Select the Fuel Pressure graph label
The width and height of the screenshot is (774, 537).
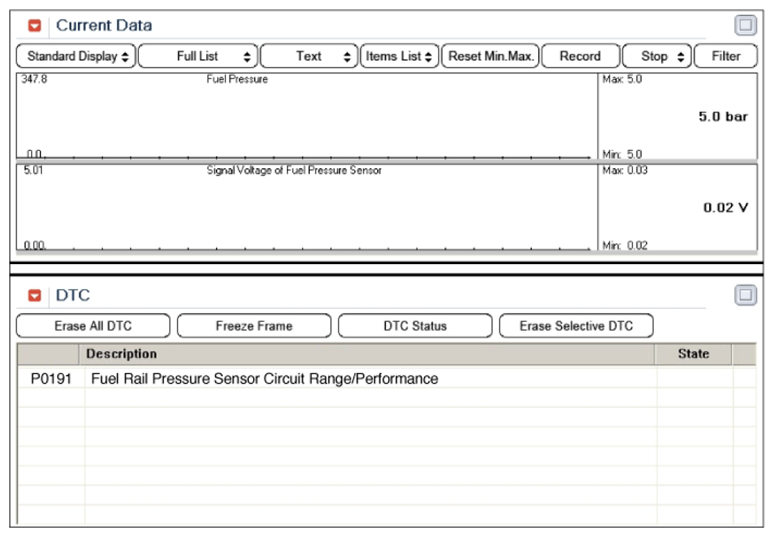237,79
